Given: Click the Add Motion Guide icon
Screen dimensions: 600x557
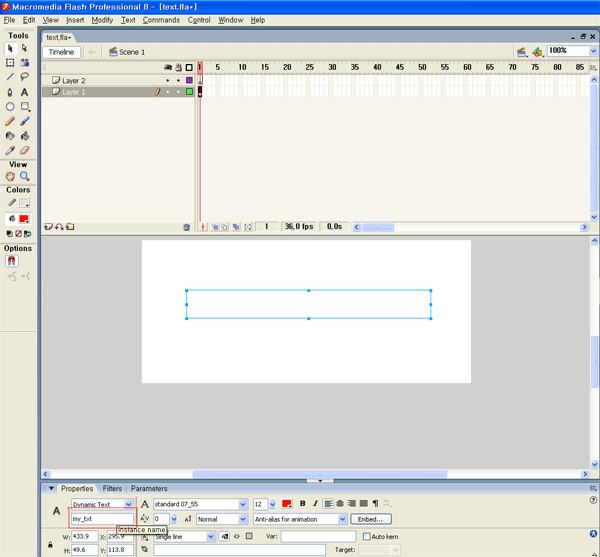Looking at the screenshot, I should [x=59, y=227].
